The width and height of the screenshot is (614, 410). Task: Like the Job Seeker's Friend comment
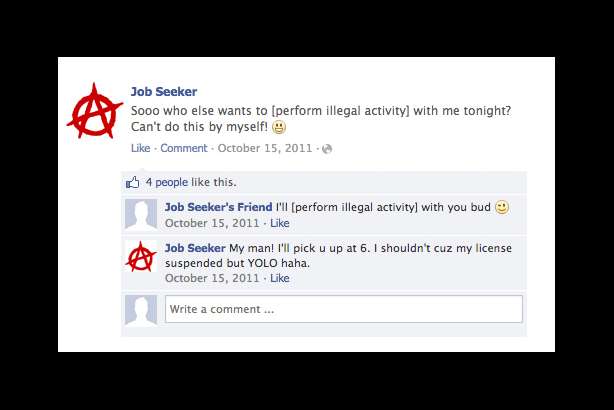coord(280,223)
